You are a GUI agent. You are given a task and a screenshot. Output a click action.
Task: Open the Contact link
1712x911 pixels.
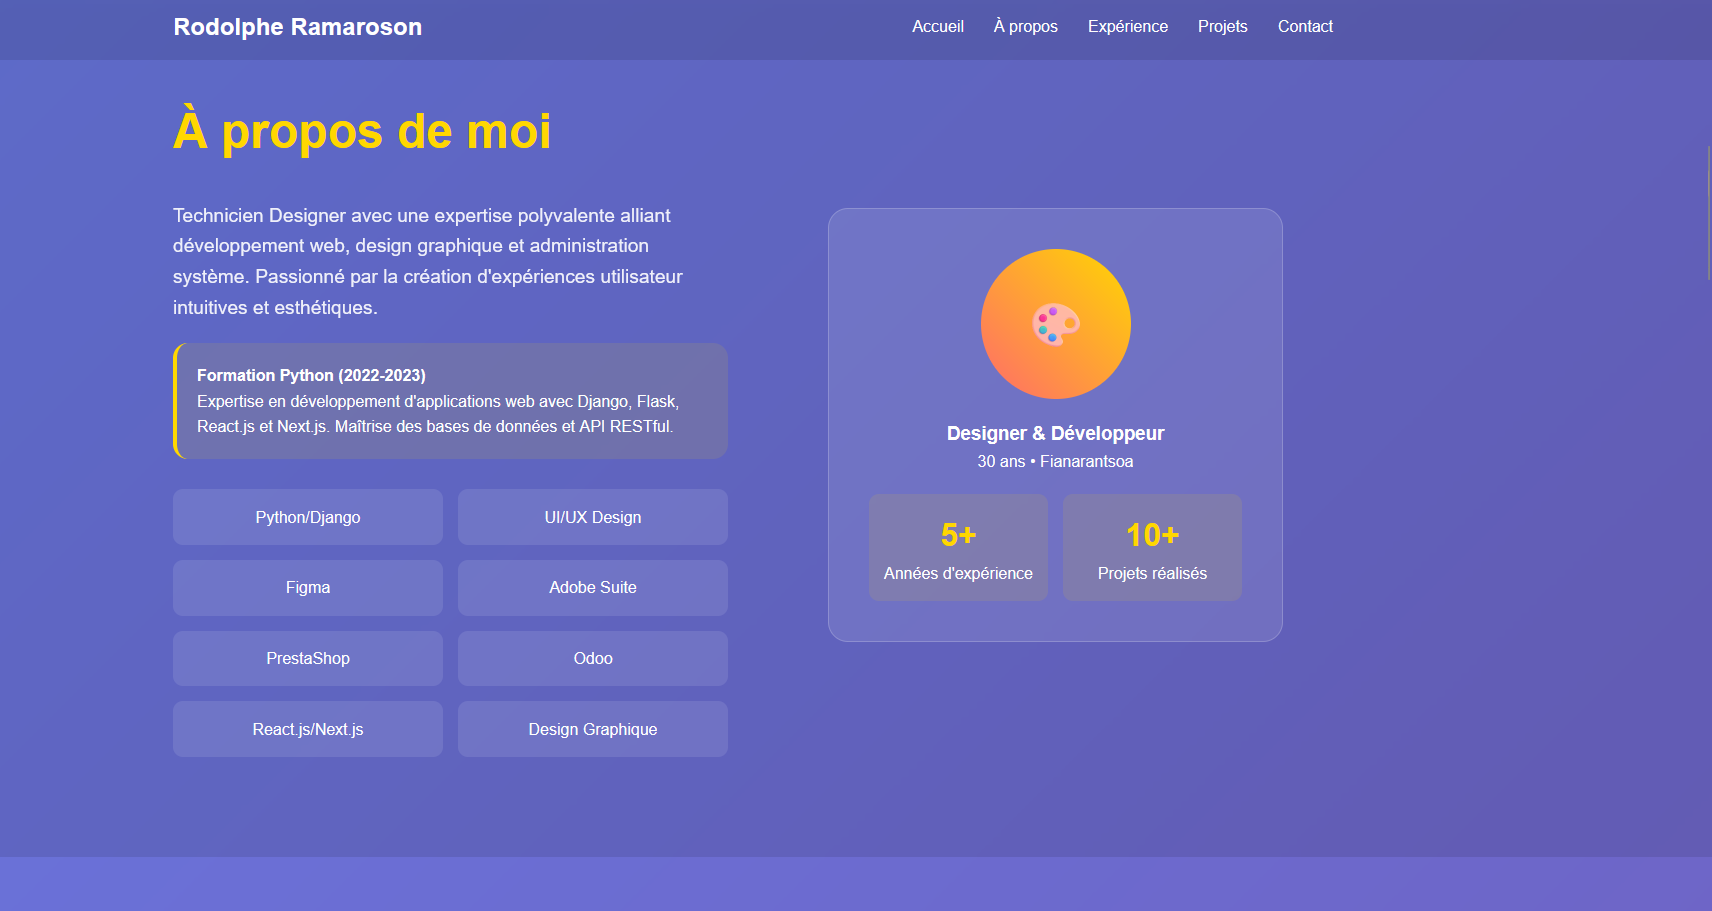1305,27
